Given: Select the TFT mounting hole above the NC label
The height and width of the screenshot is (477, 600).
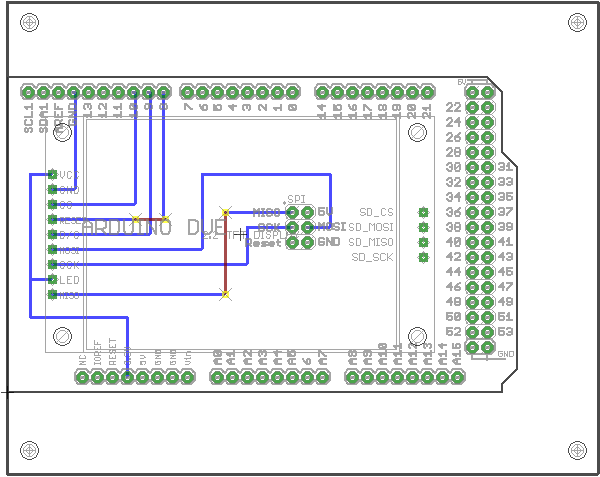Looking at the screenshot, I should (x=62, y=336).
